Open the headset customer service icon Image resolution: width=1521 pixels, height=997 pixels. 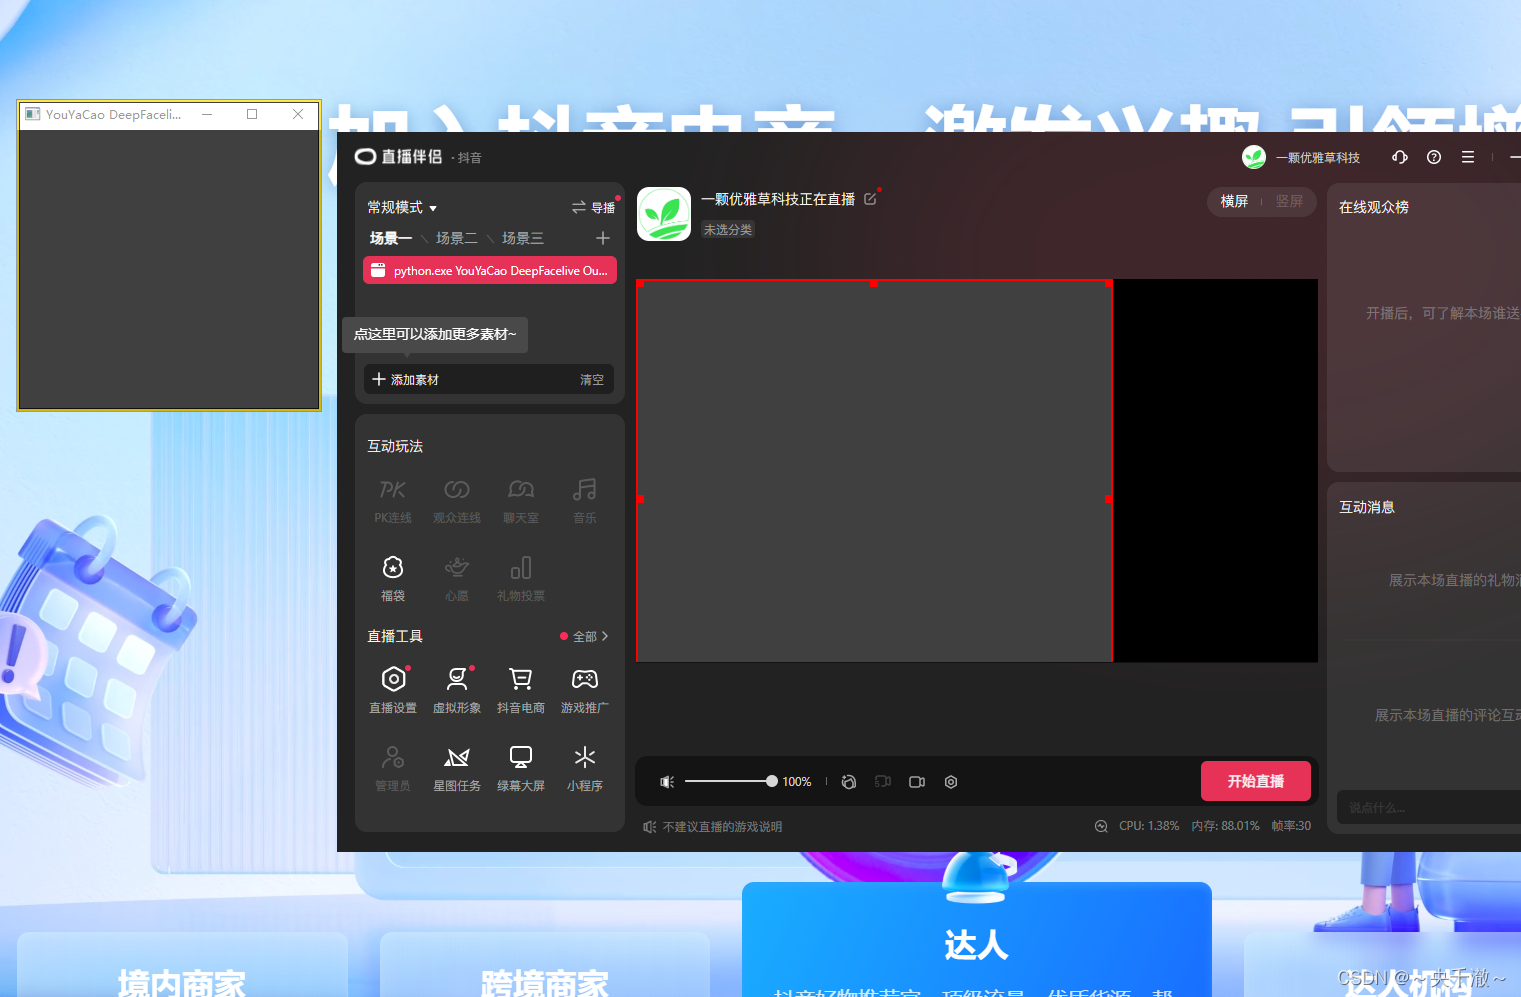point(1400,157)
